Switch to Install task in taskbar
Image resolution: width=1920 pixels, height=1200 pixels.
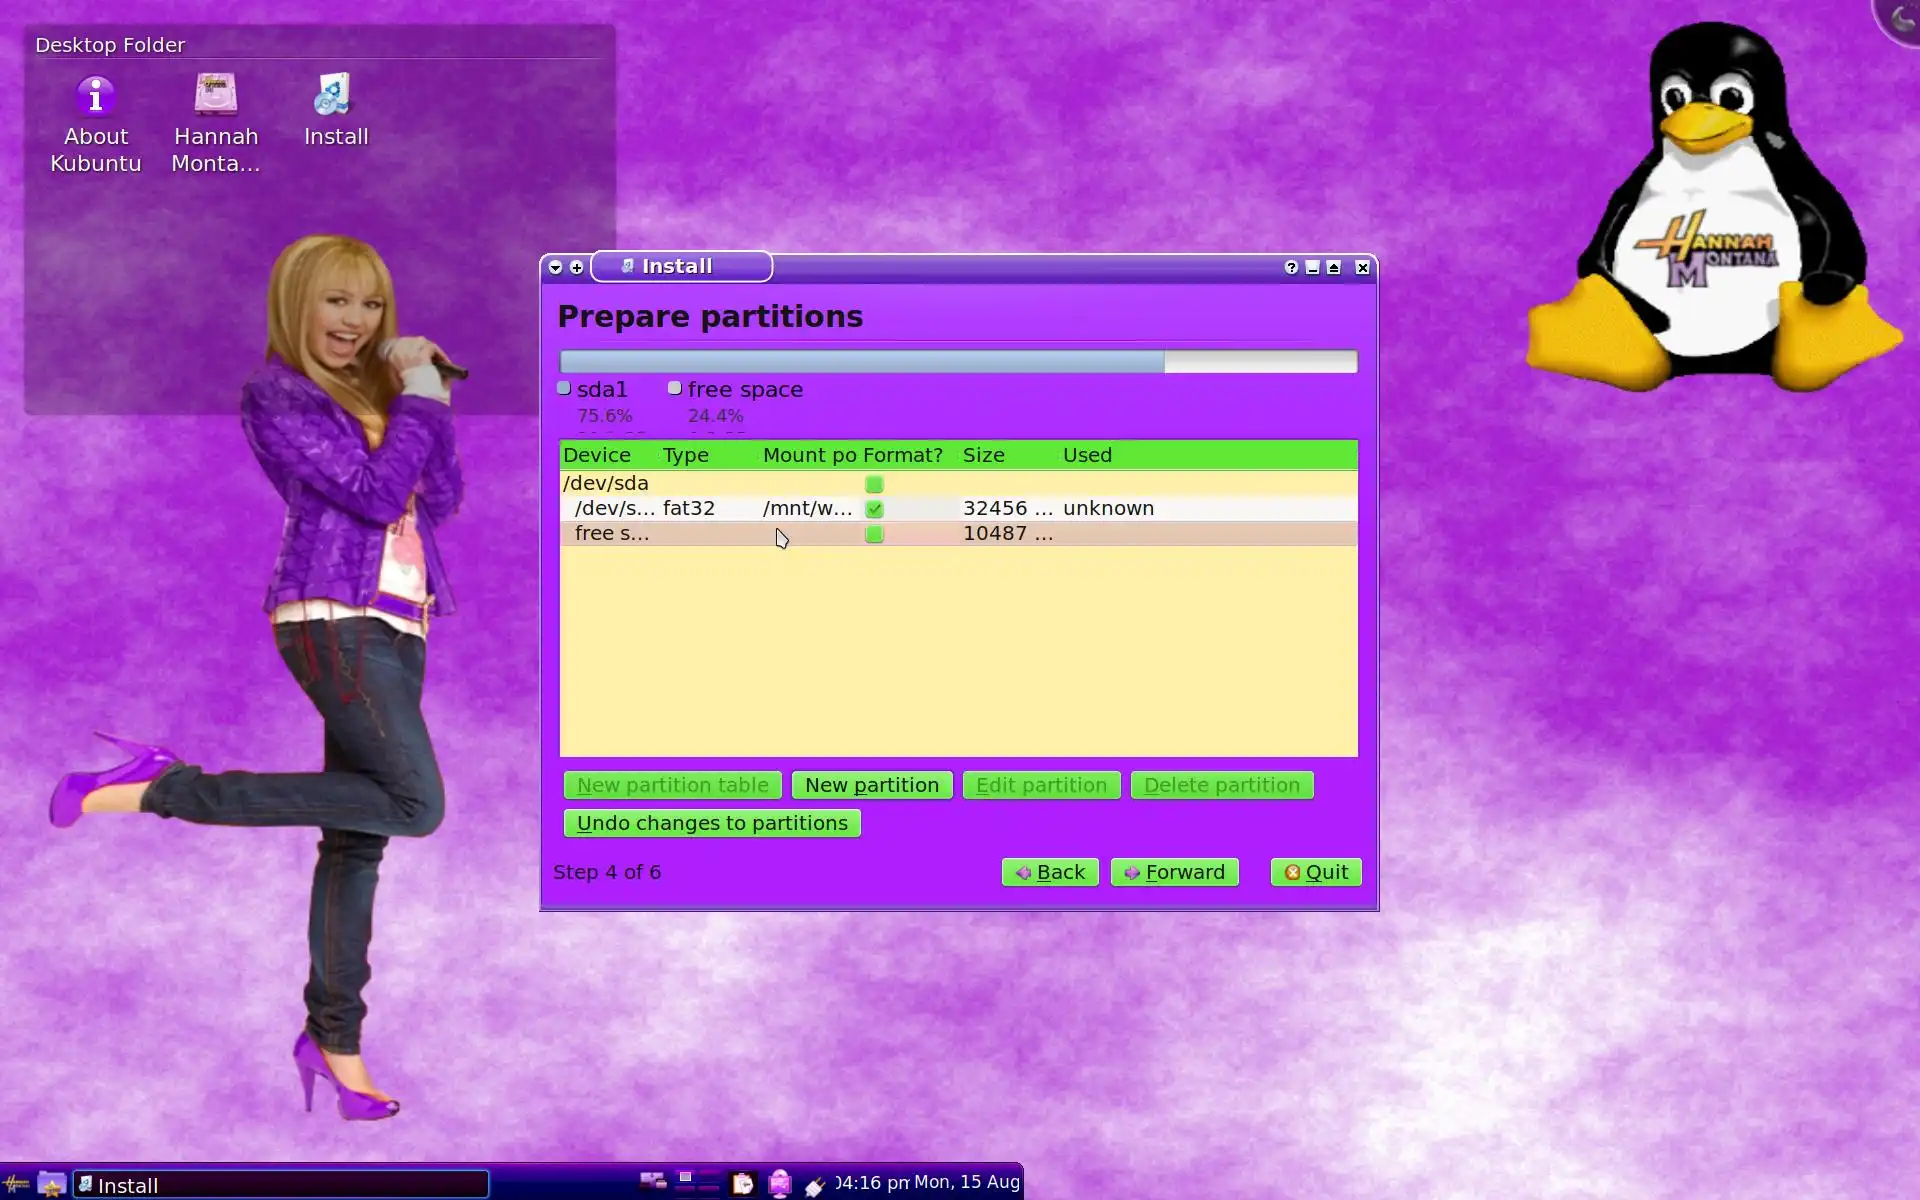coord(280,1185)
